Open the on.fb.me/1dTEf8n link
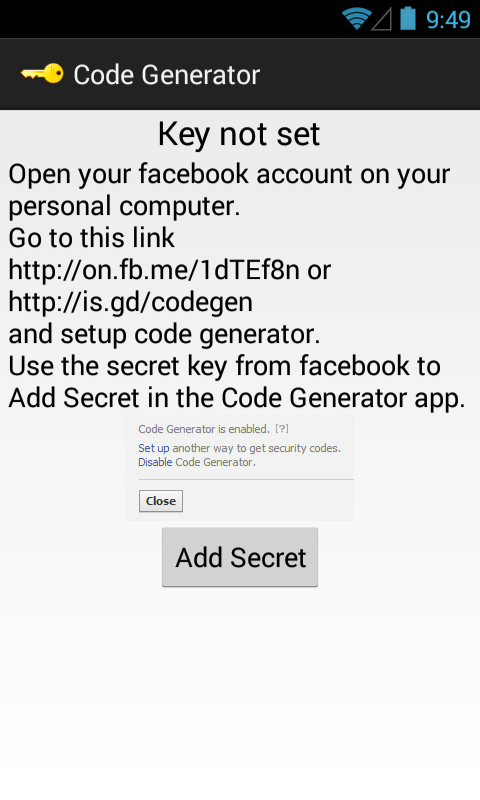Viewport: 480px width, 800px height. [154, 270]
